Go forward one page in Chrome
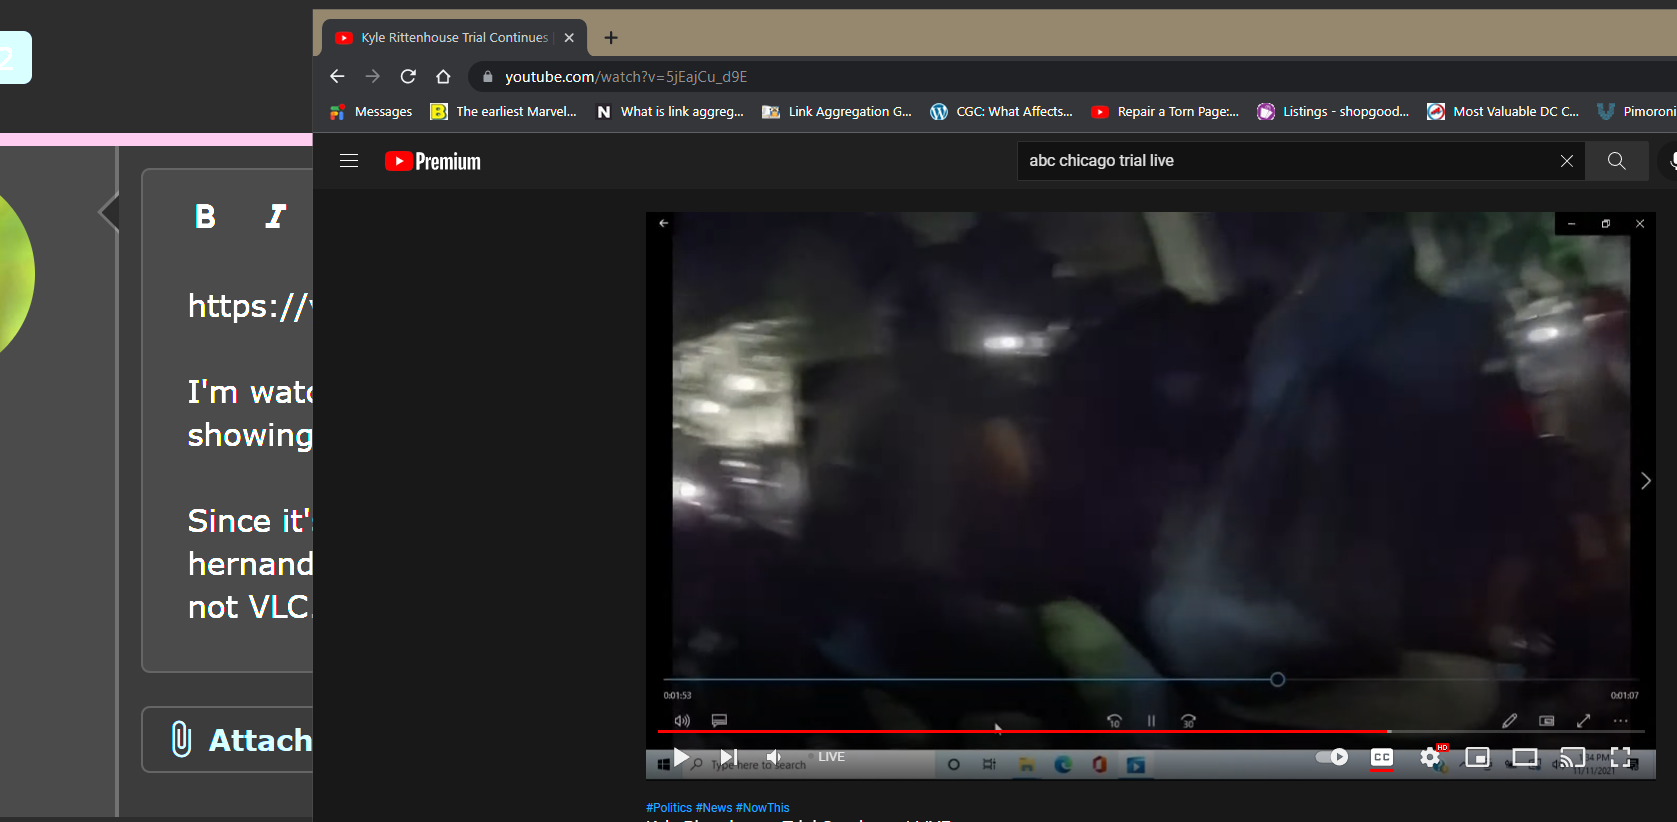 [x=372, y=76]
